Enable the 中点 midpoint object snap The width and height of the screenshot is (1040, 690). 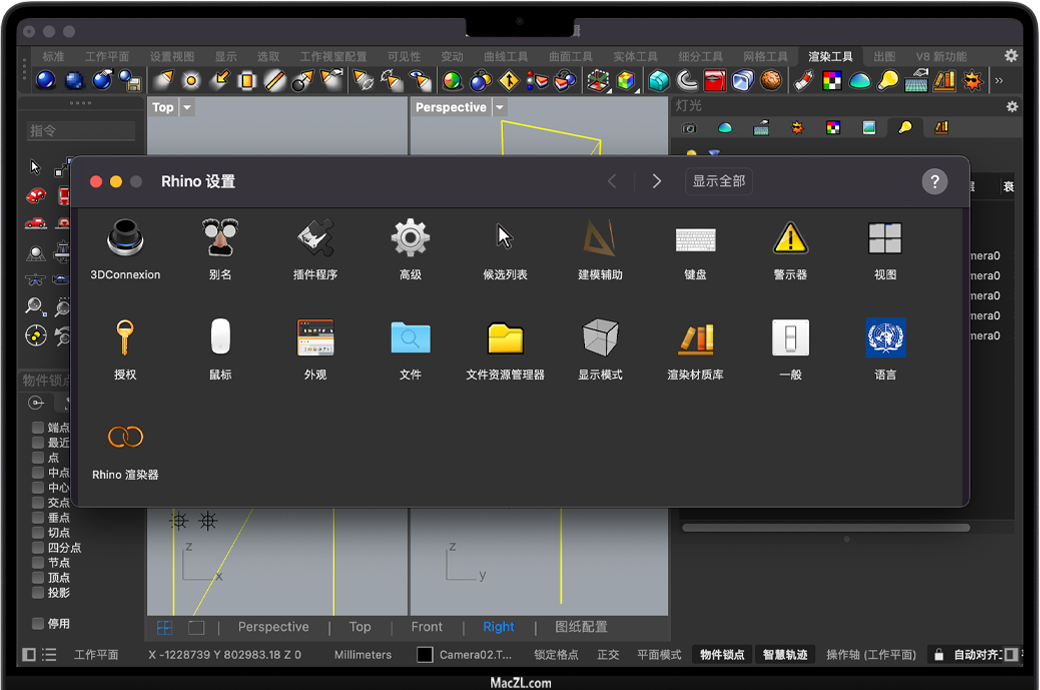(38, 473)
